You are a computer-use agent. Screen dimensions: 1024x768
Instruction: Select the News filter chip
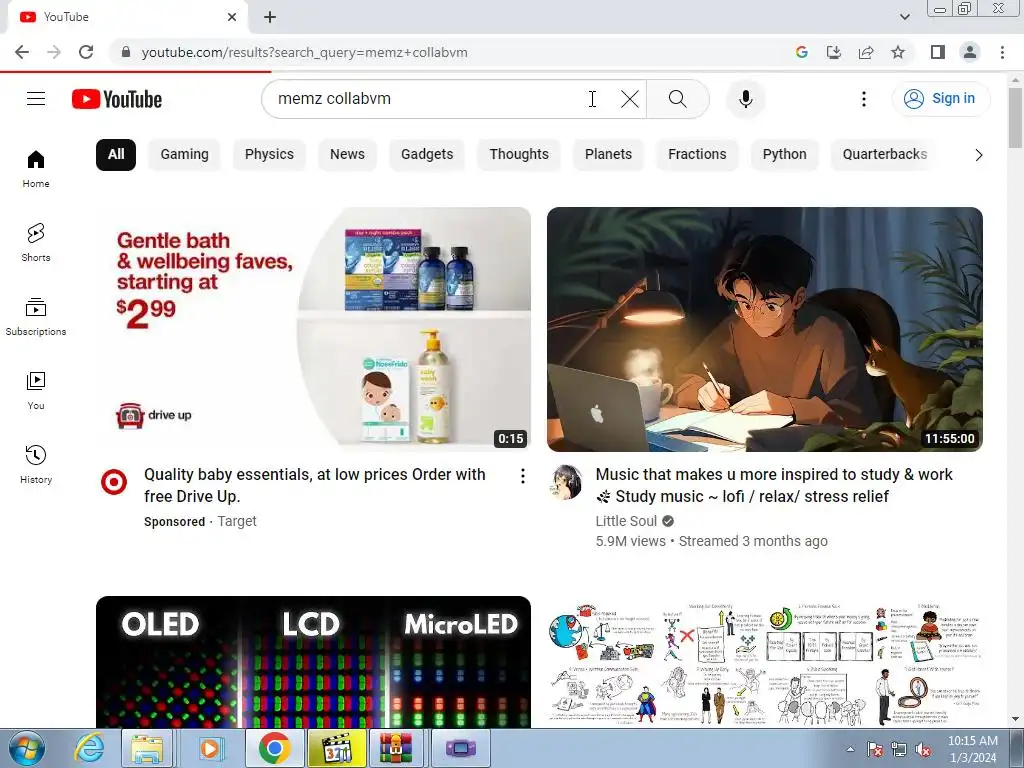[347, 155]
